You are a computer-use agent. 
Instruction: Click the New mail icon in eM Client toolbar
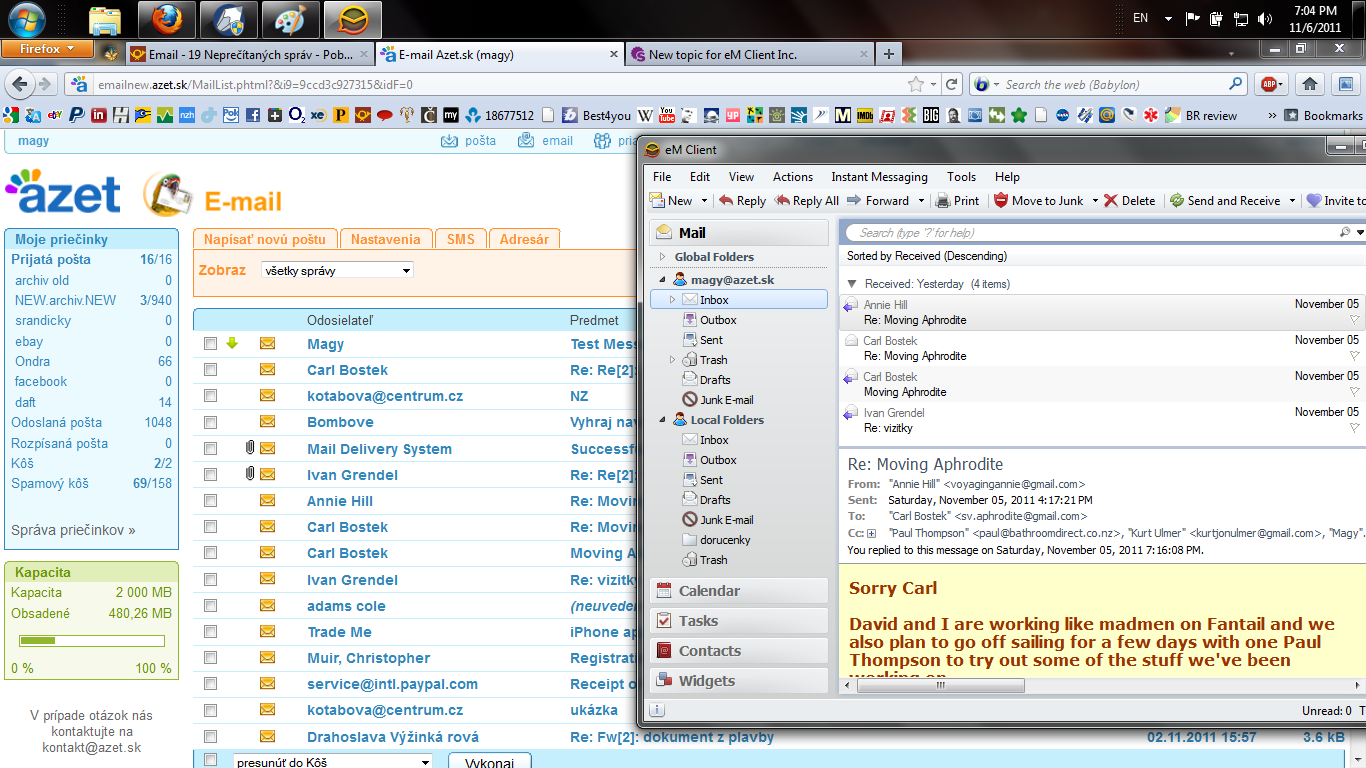coord(659,200)
